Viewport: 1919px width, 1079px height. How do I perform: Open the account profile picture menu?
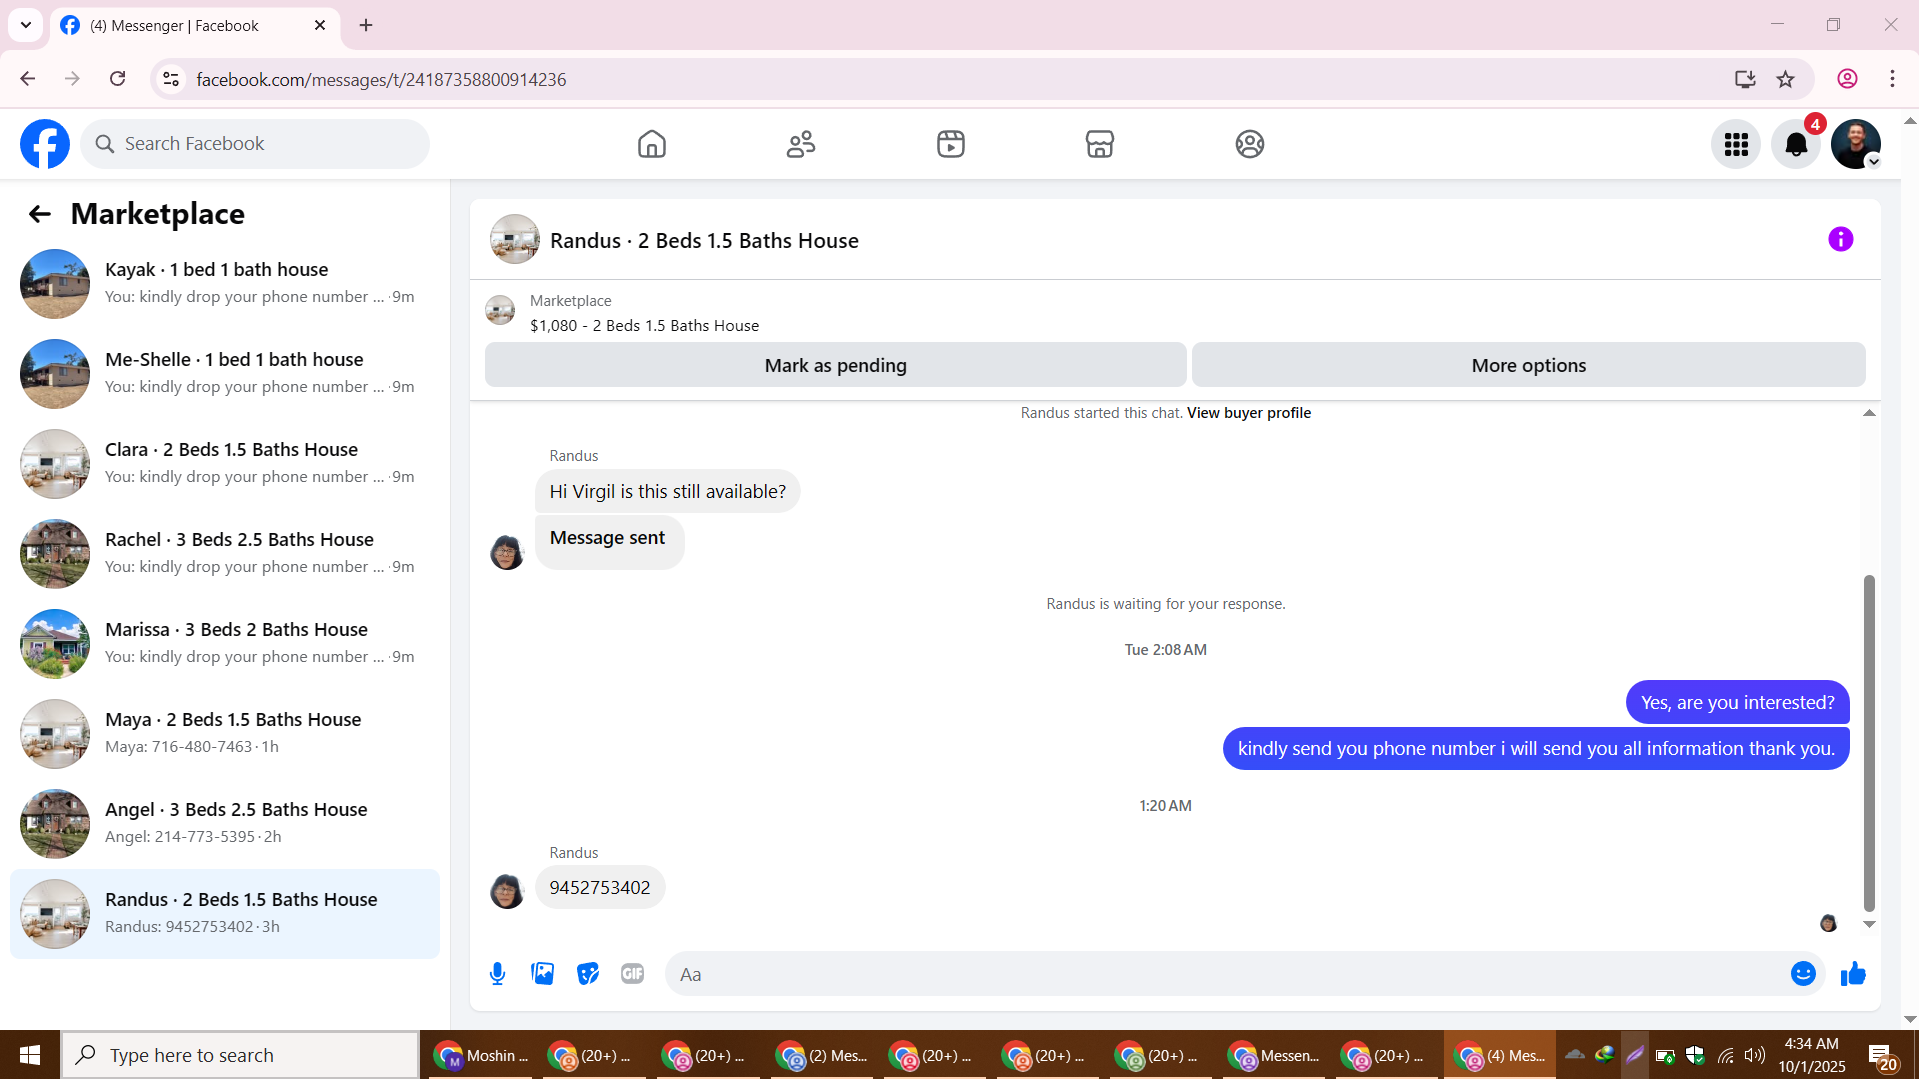[1856, 144]
